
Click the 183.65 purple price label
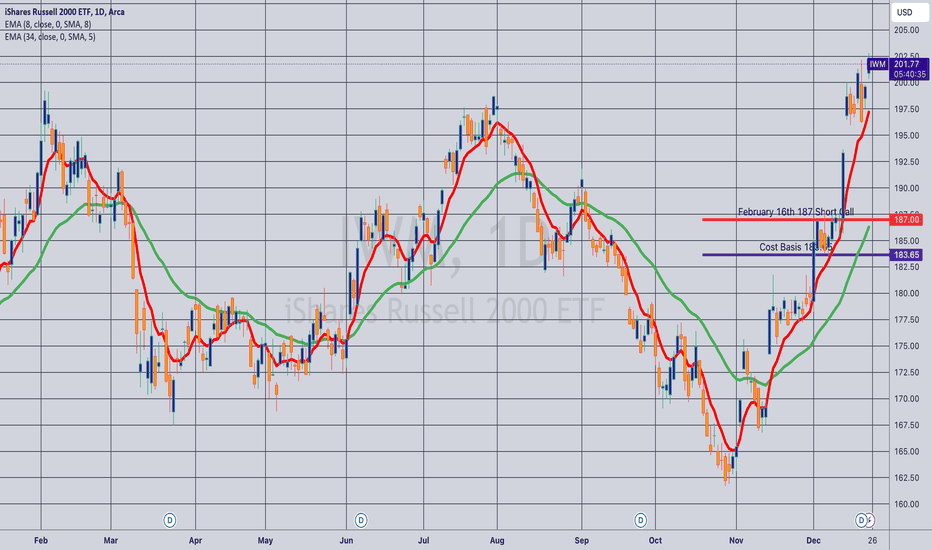906,255
